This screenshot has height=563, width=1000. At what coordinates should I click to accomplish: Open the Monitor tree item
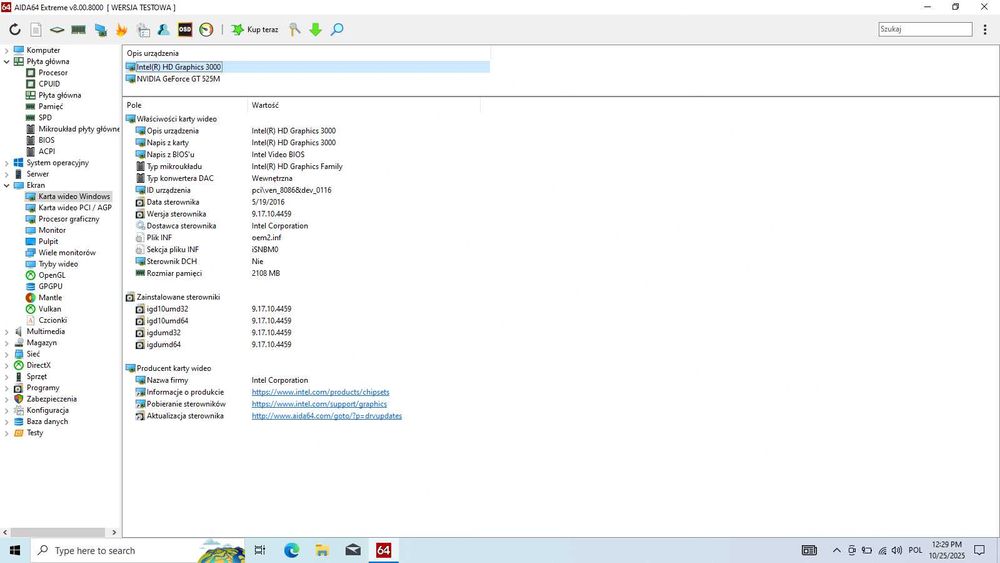coord(52,230)
